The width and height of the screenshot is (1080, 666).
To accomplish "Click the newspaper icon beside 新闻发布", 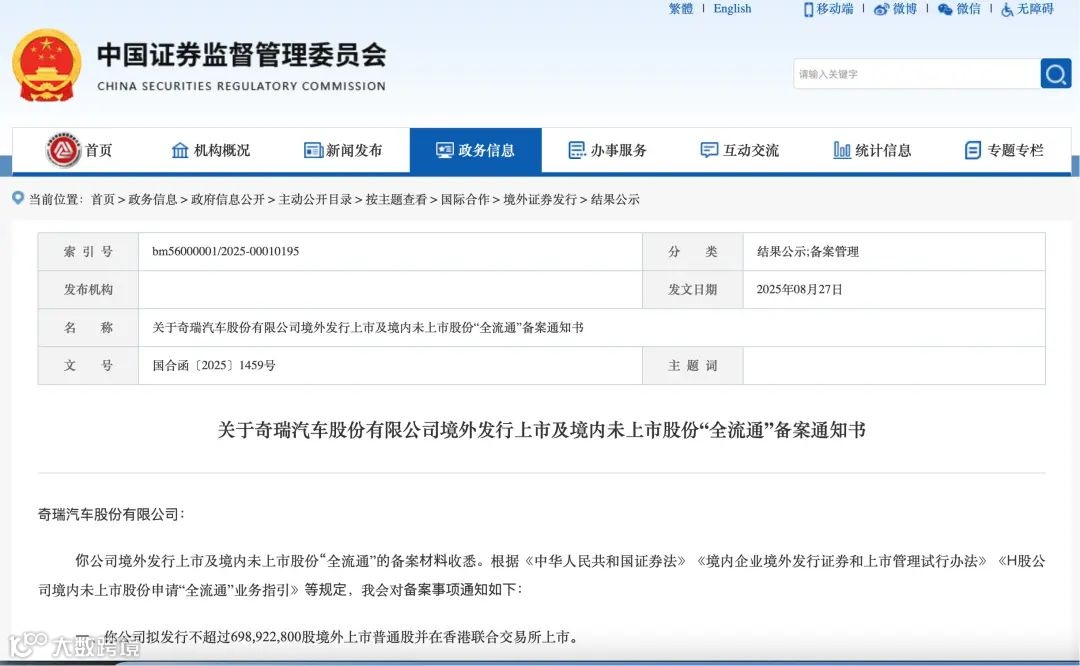I will (313, 150).
